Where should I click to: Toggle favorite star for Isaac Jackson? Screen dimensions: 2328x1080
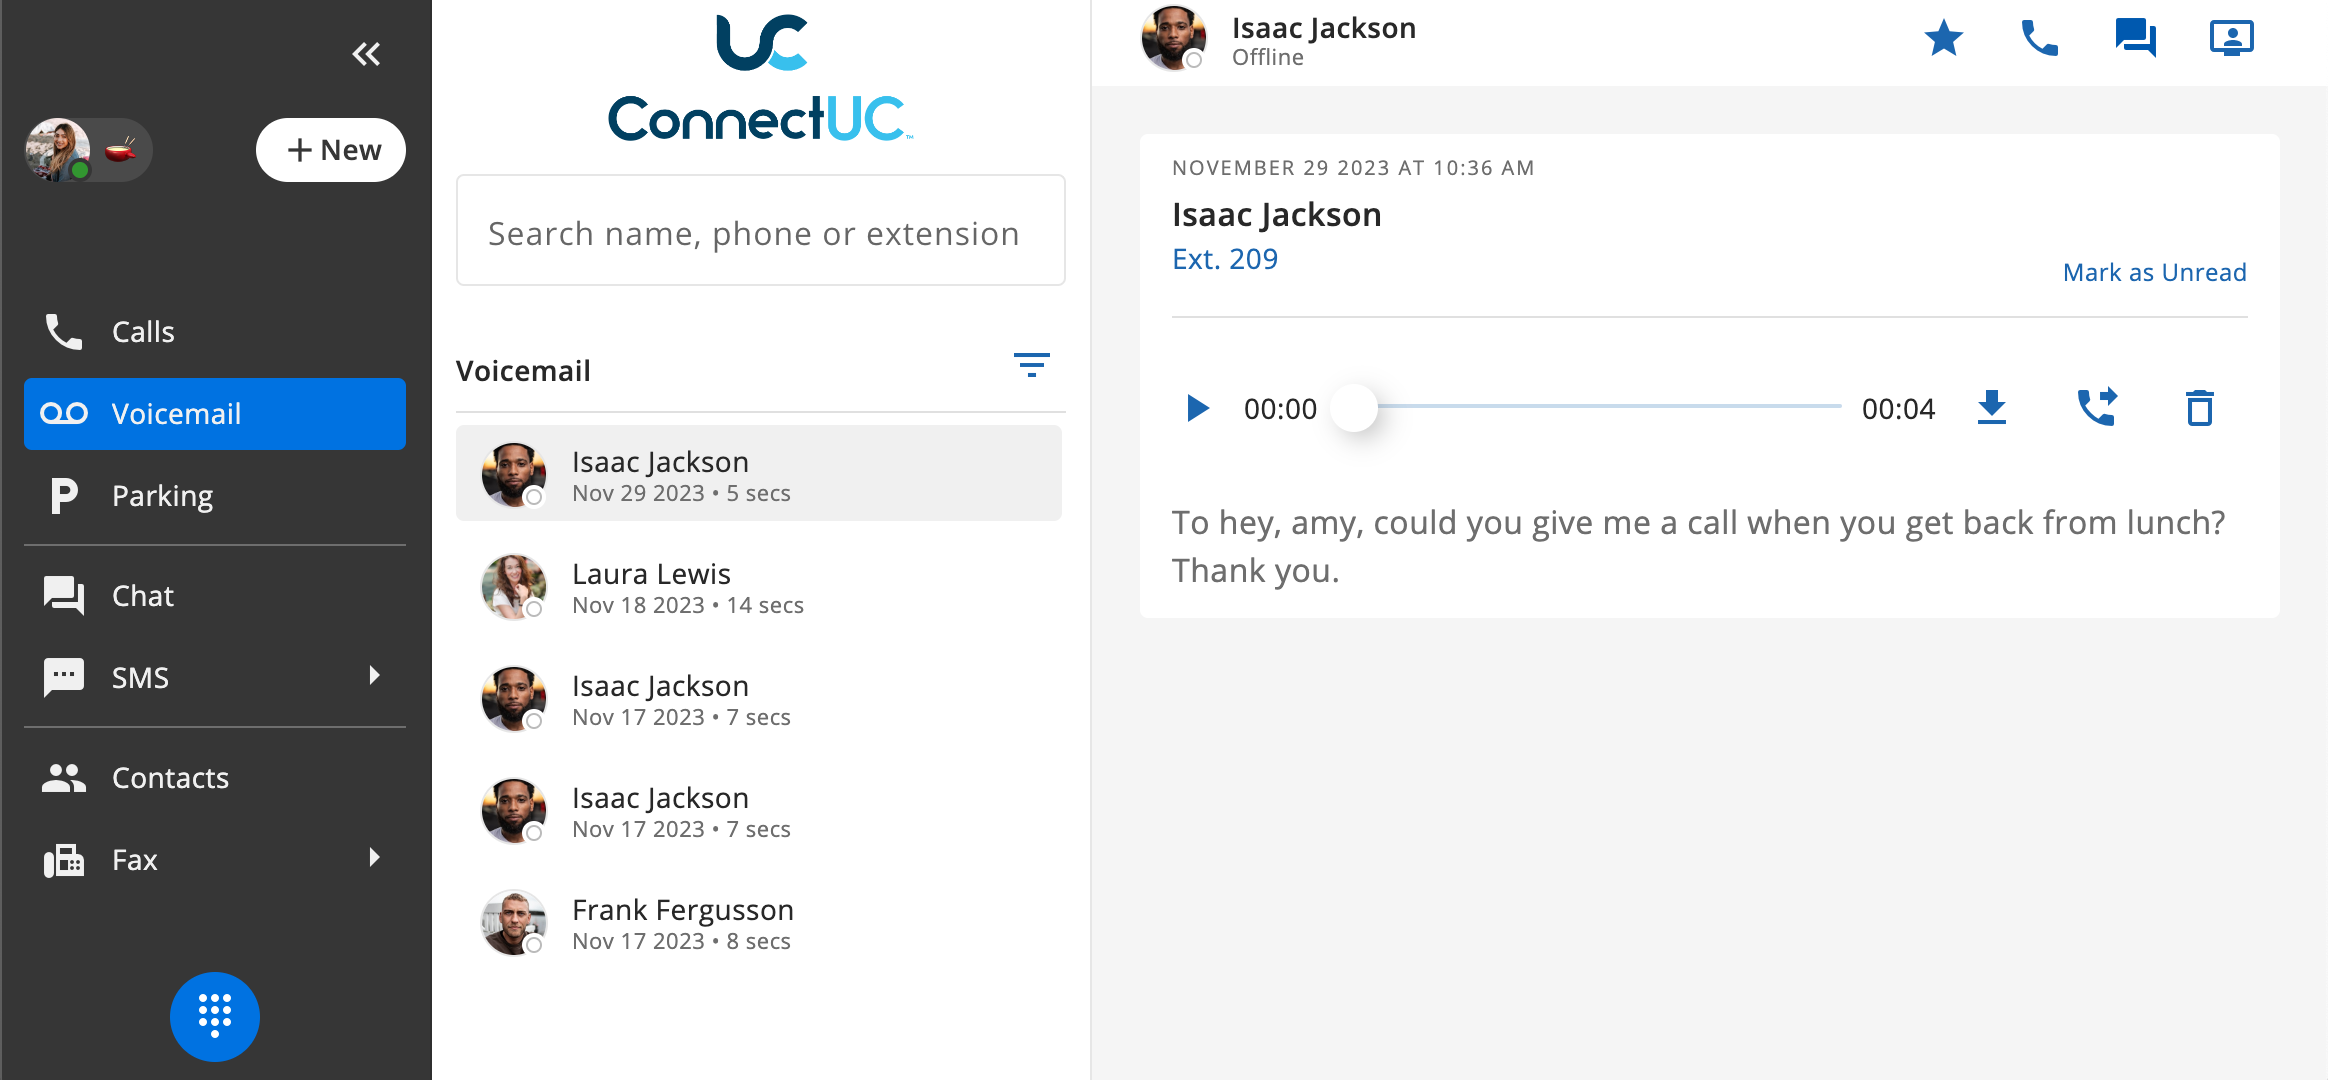pyautogui.click(x=1944, y=38)
